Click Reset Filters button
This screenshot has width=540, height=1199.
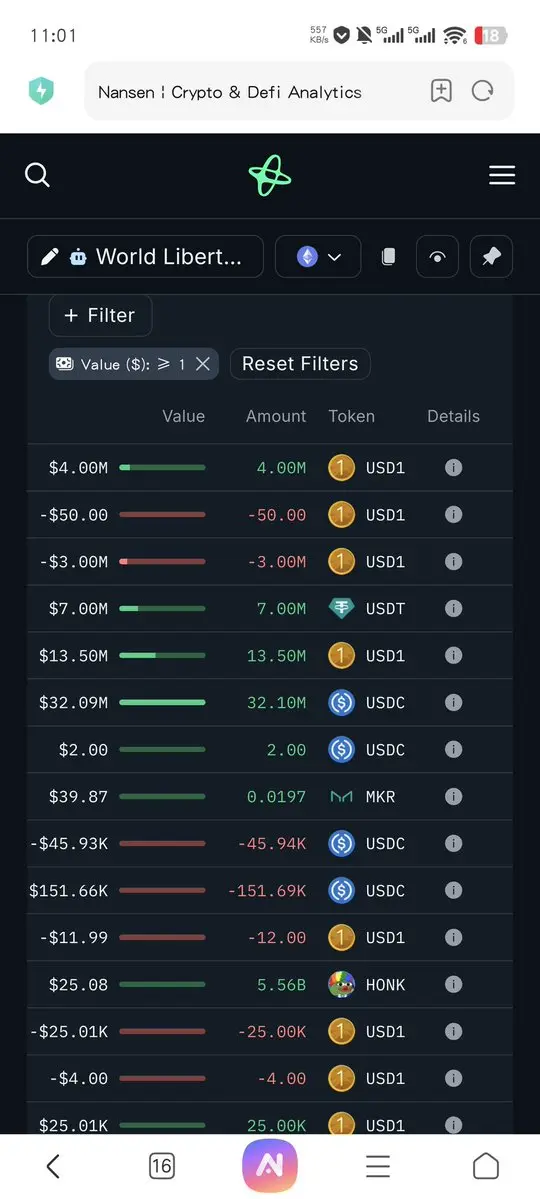click(300, 364)
